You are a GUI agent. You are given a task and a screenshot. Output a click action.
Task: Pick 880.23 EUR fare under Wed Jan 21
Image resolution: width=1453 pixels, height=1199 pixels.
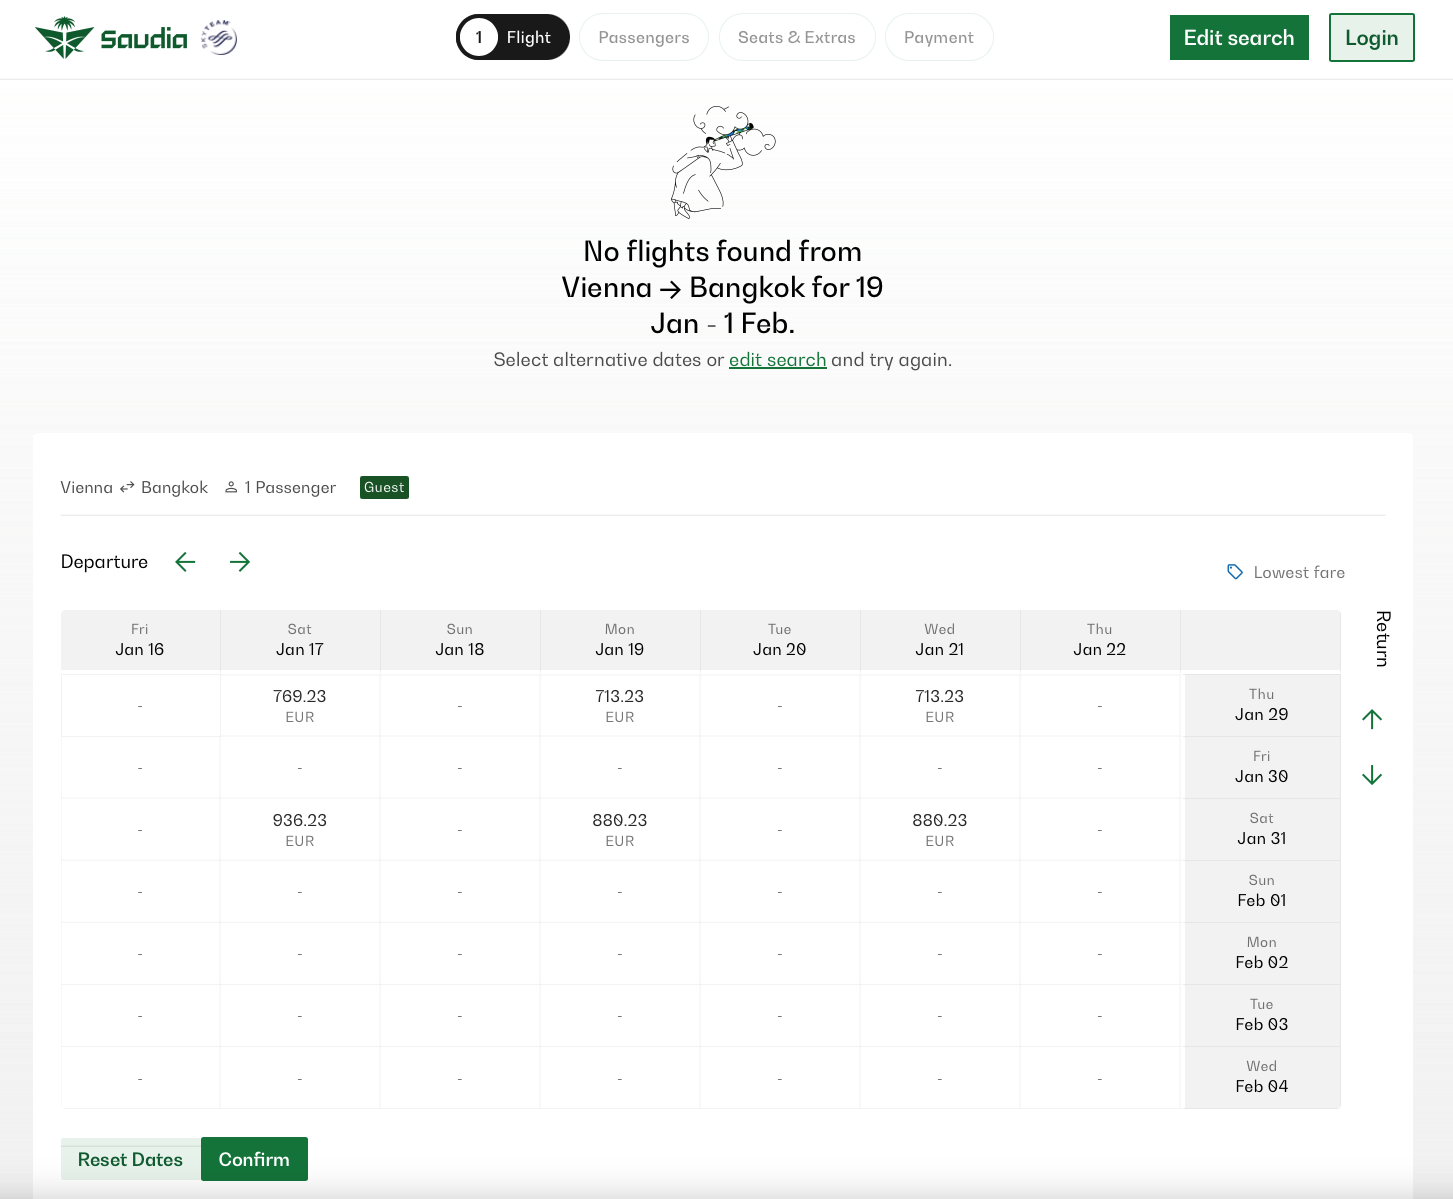click(x=940, y=830)
